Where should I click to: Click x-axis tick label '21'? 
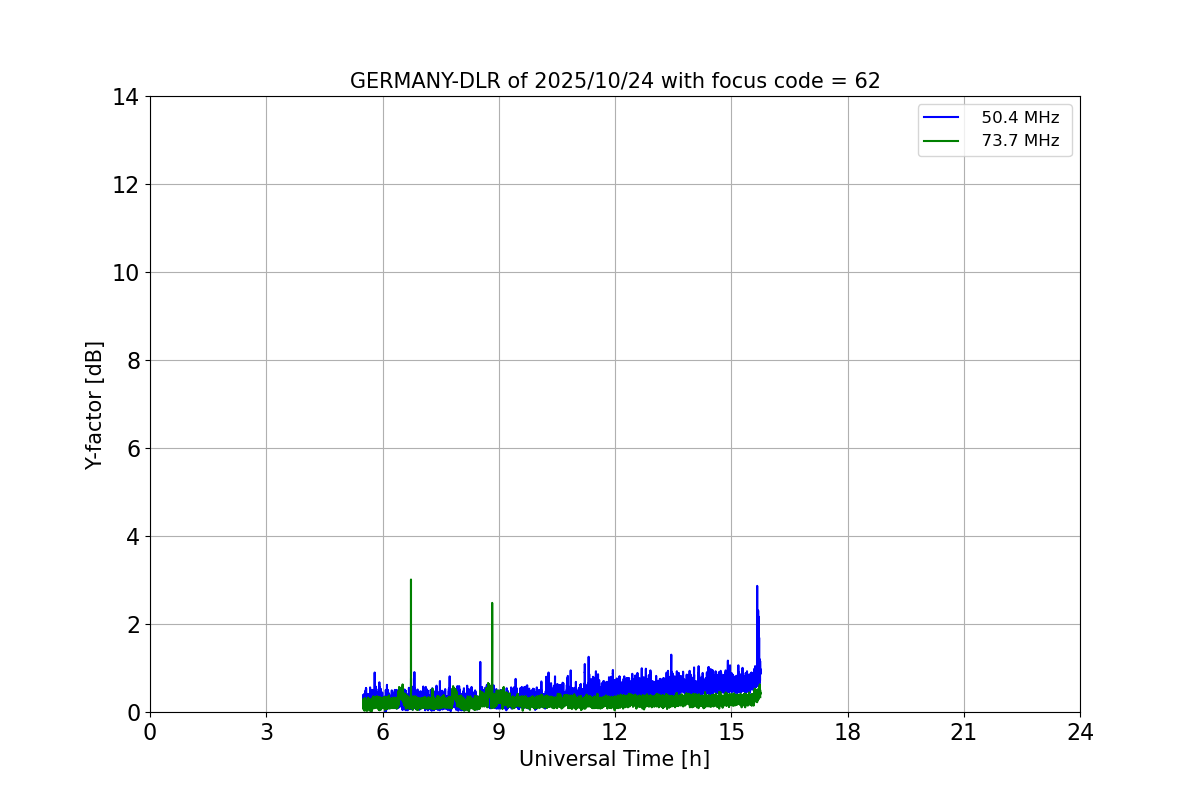(964, 733)
